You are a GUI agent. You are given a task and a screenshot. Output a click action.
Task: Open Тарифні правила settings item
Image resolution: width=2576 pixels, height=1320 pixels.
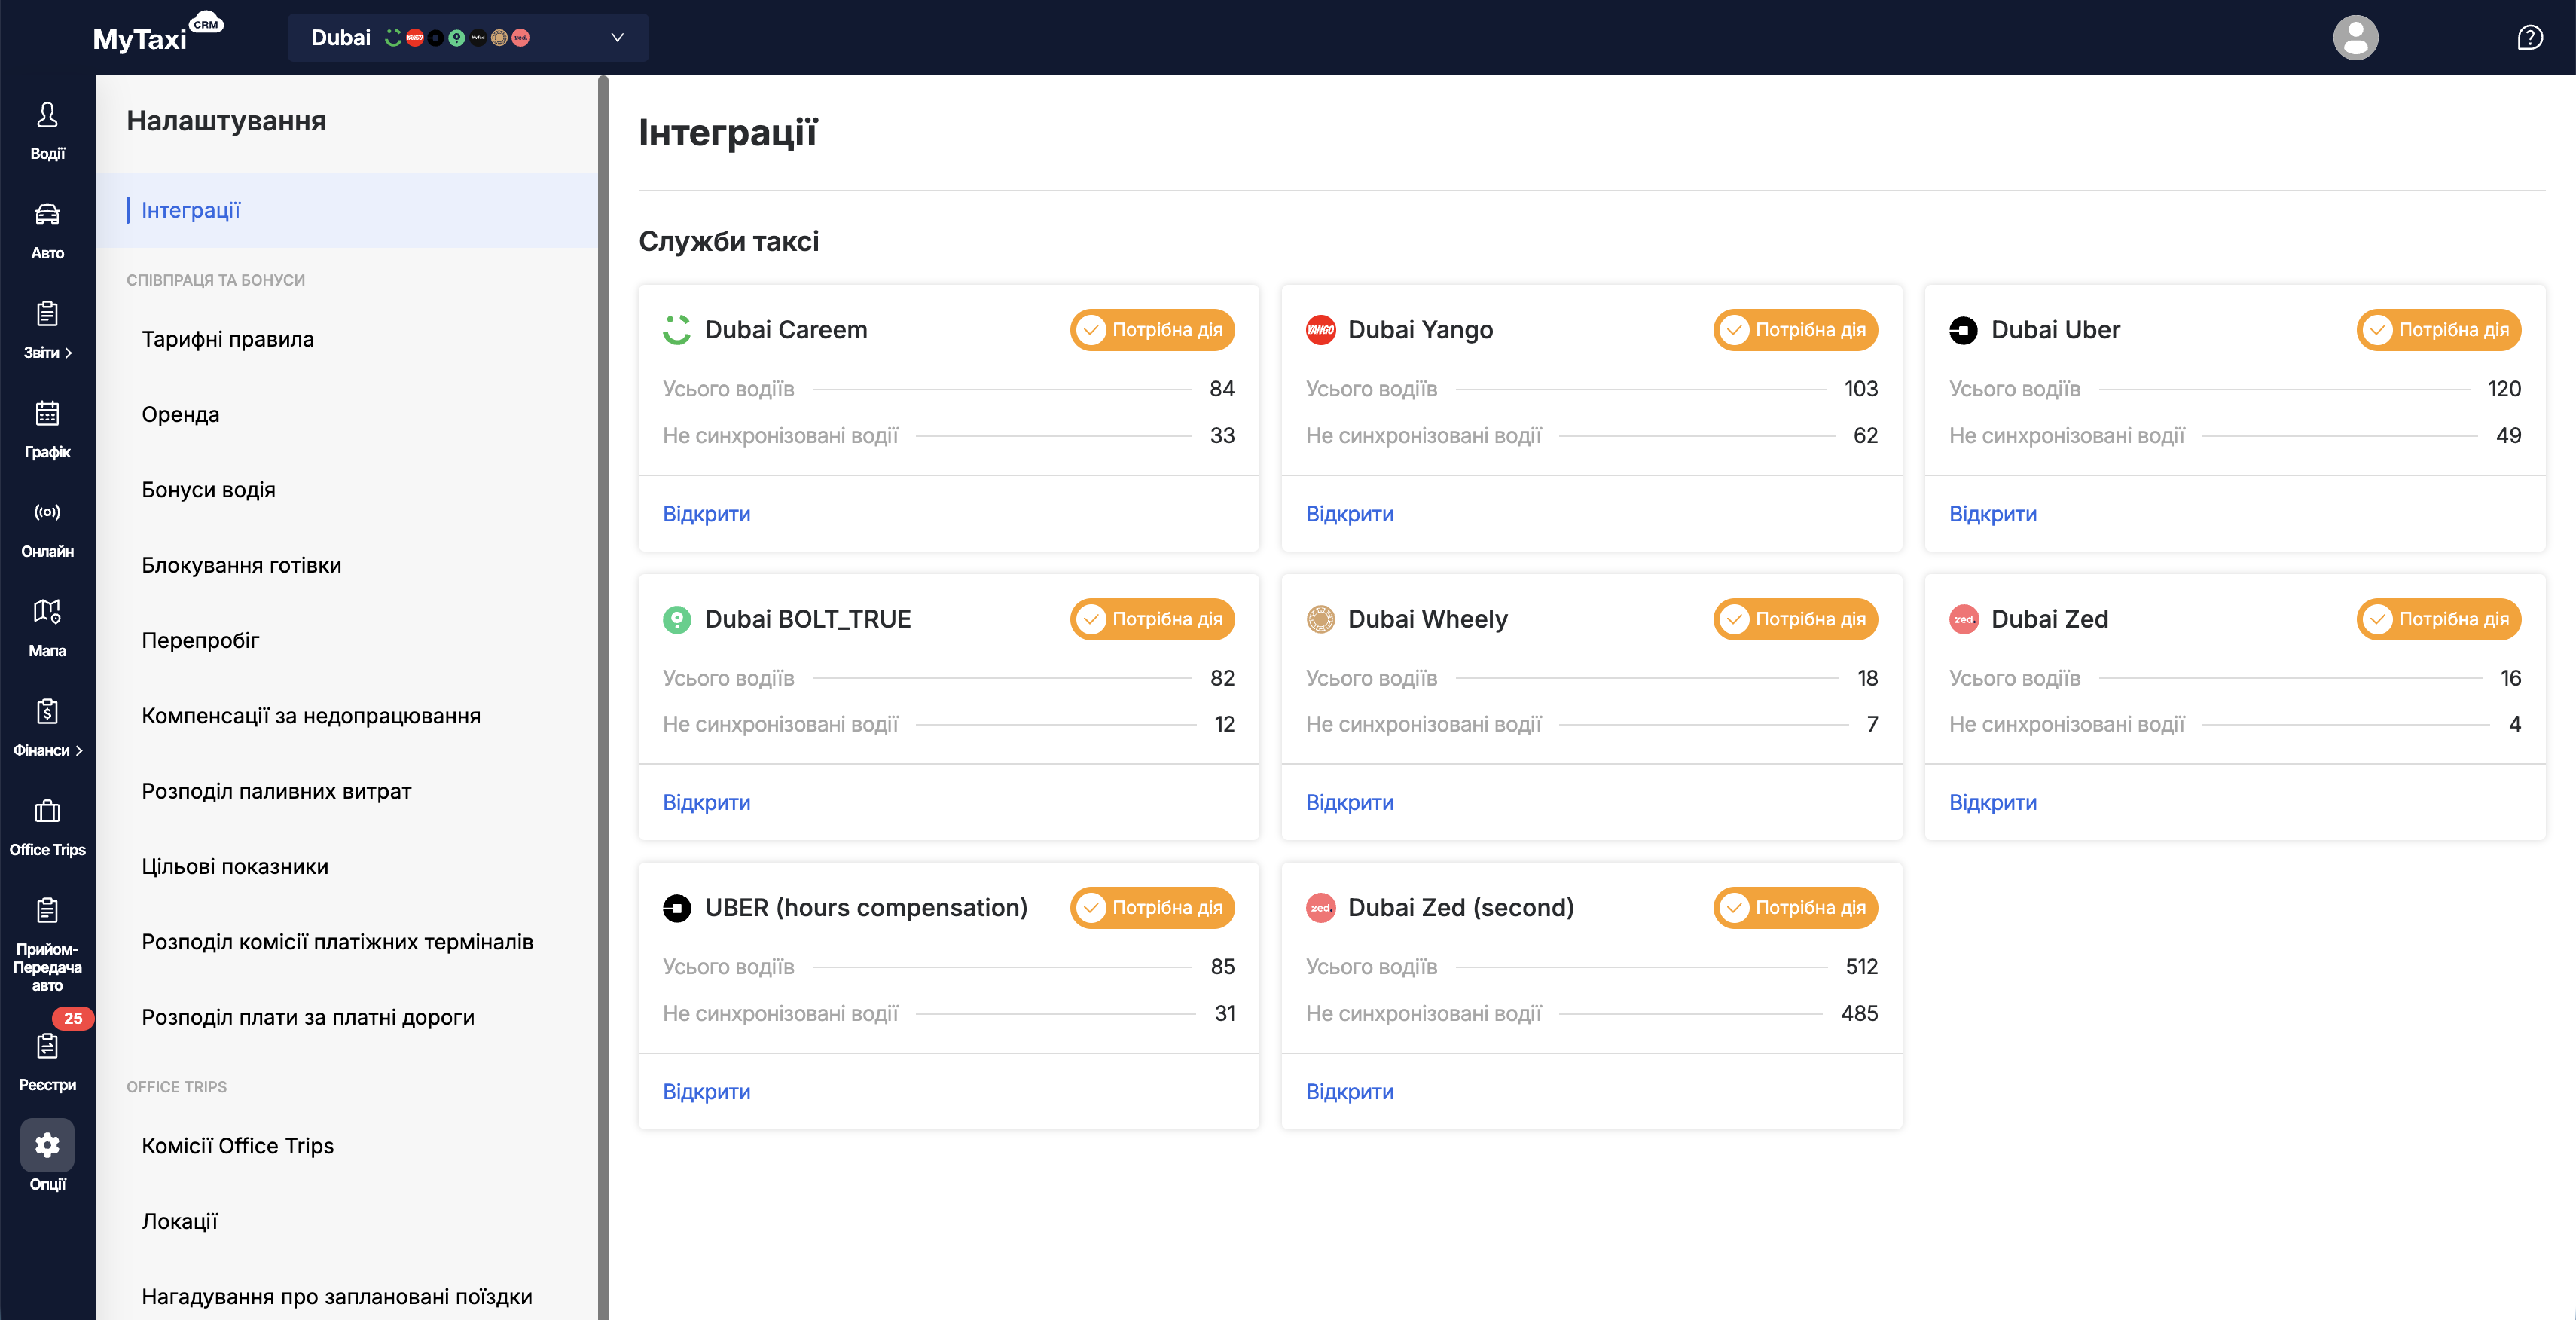click(347, 339)
